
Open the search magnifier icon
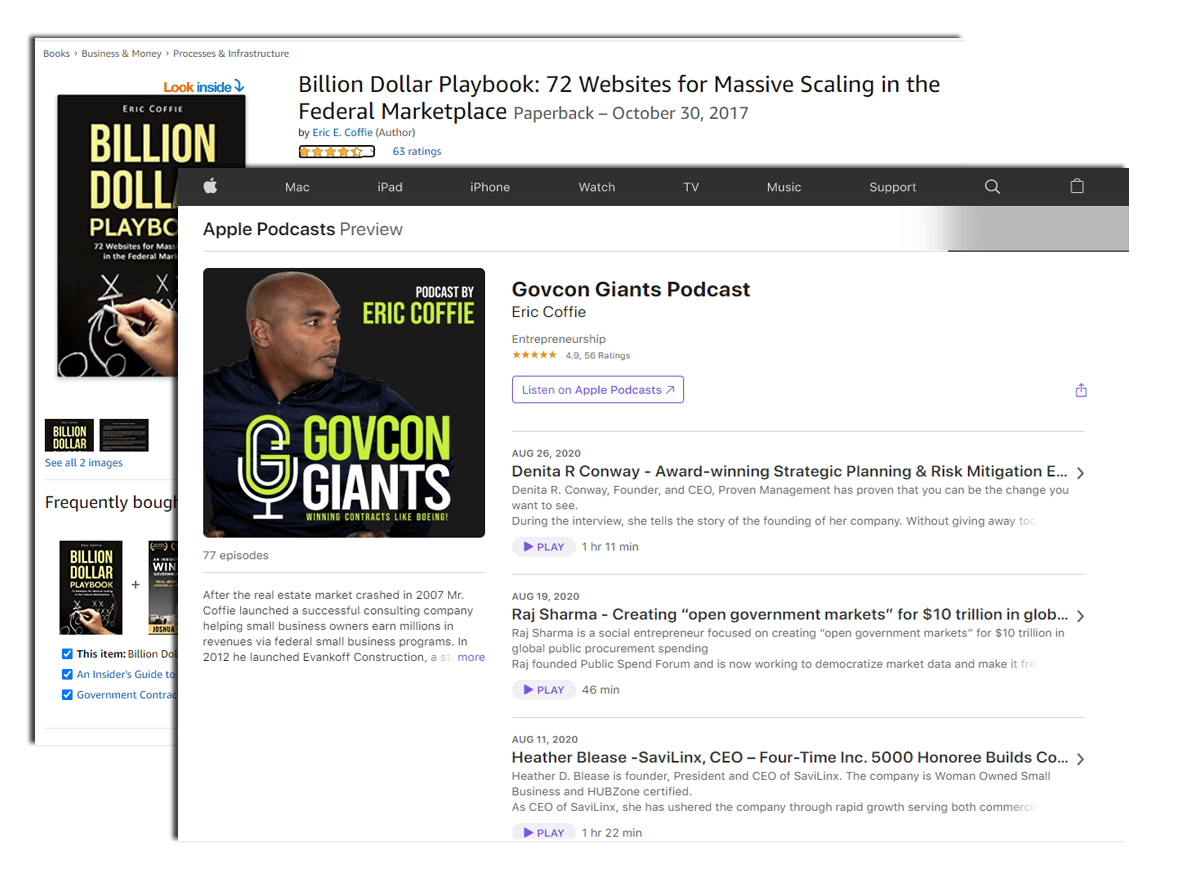[x=992, y=187]
